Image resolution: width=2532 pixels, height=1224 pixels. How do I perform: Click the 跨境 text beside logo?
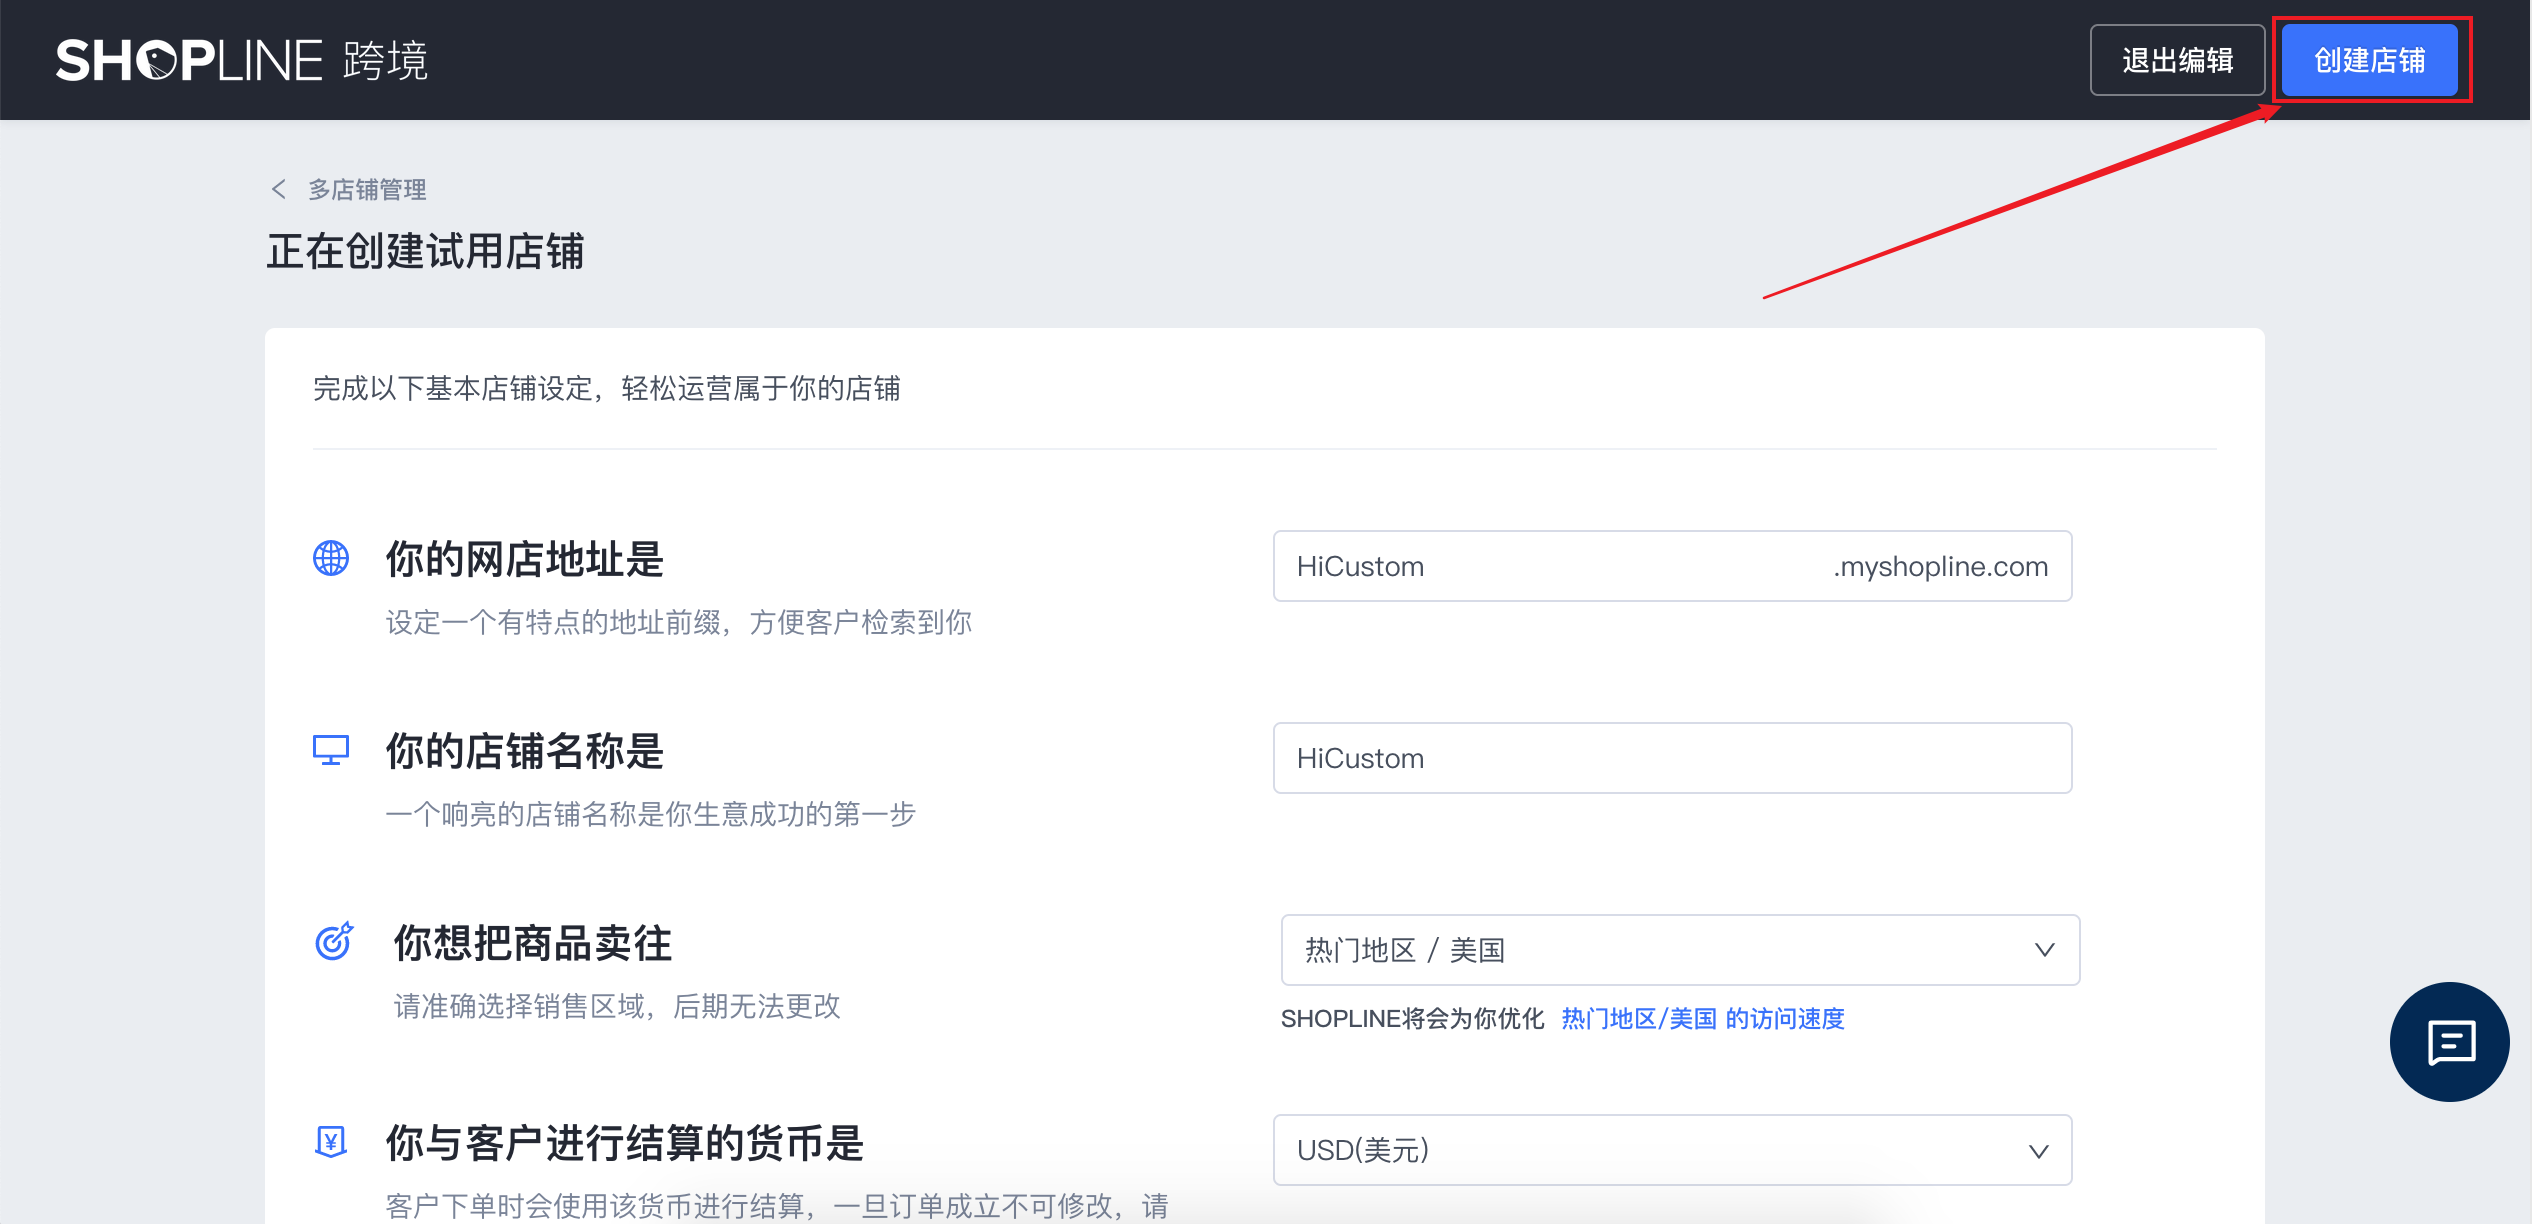[x=385, y=61]
